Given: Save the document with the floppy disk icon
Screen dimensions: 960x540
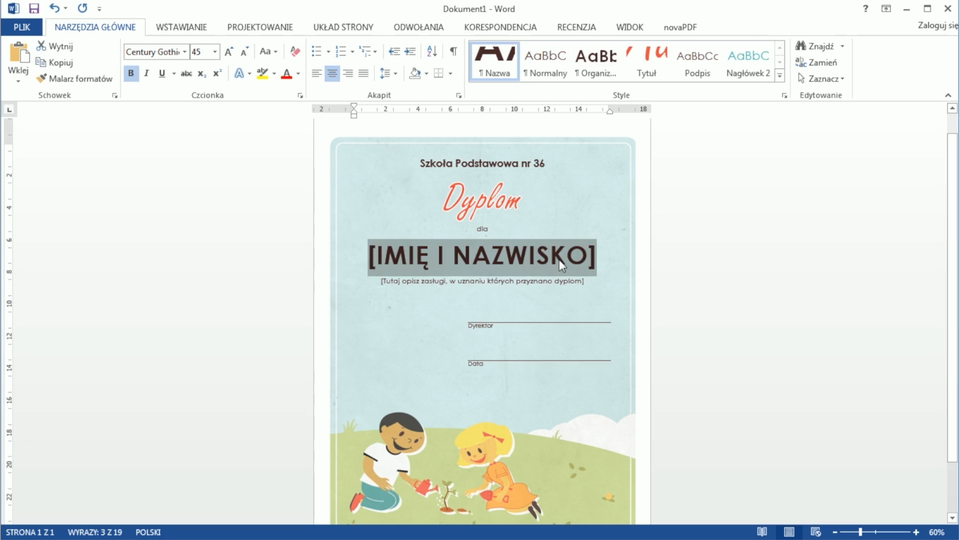Looking at the screenshot, I should click(33, 9).
